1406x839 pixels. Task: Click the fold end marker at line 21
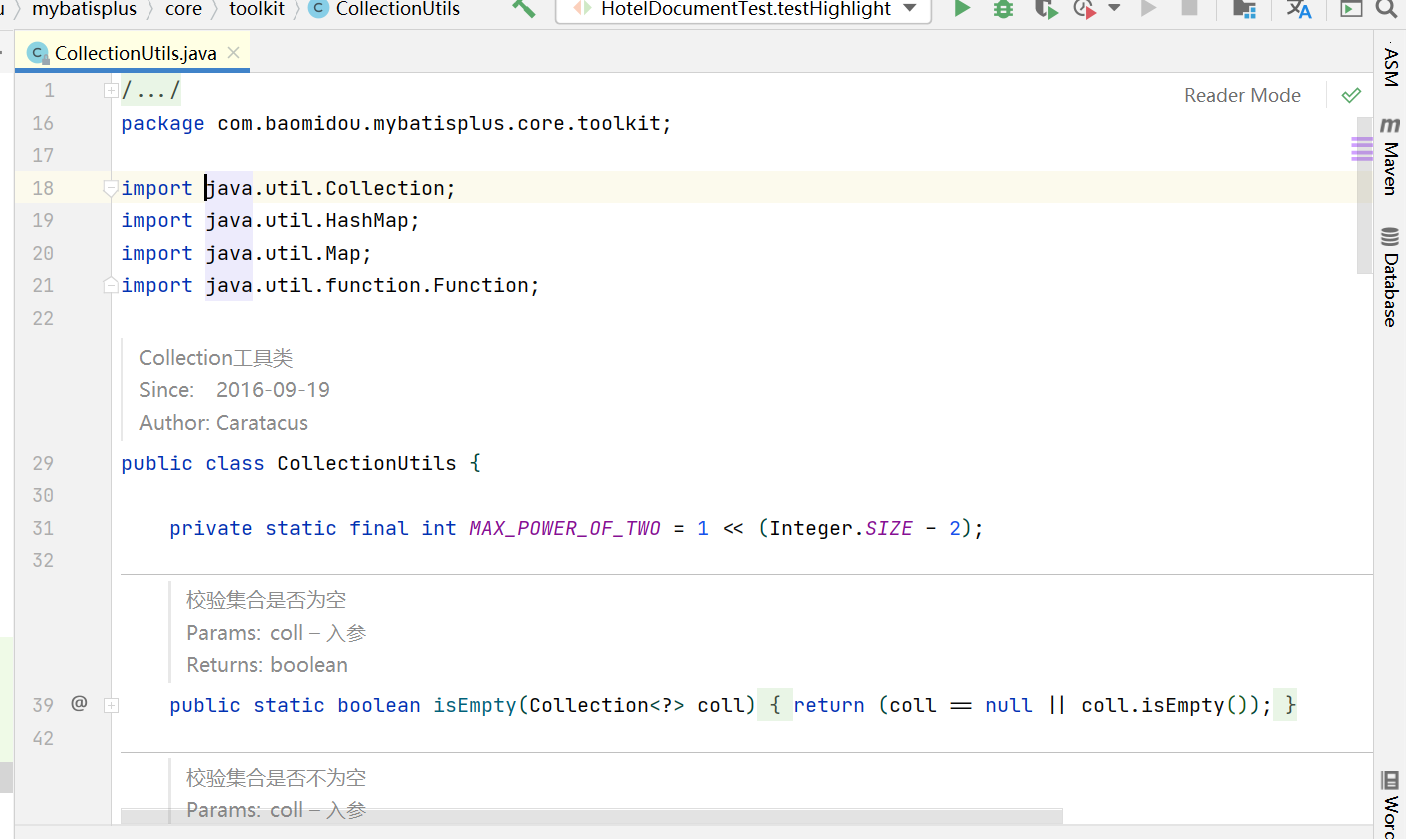[x=110, y=285]
